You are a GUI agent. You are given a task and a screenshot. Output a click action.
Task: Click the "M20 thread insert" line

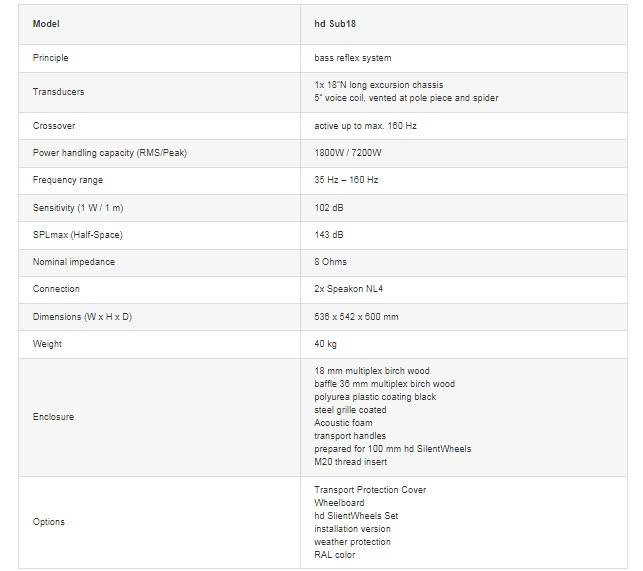pos(350,462)
